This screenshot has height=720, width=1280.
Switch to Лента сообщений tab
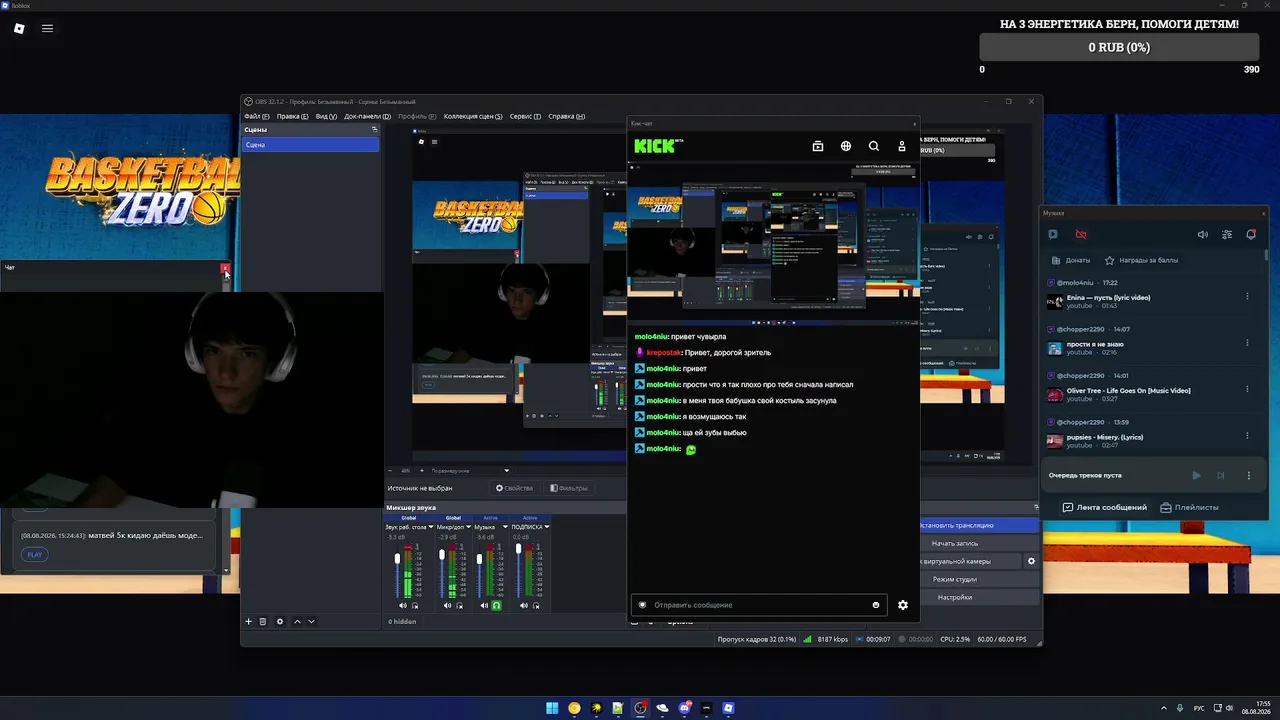pyautogui.click(x=1104, y=507)
